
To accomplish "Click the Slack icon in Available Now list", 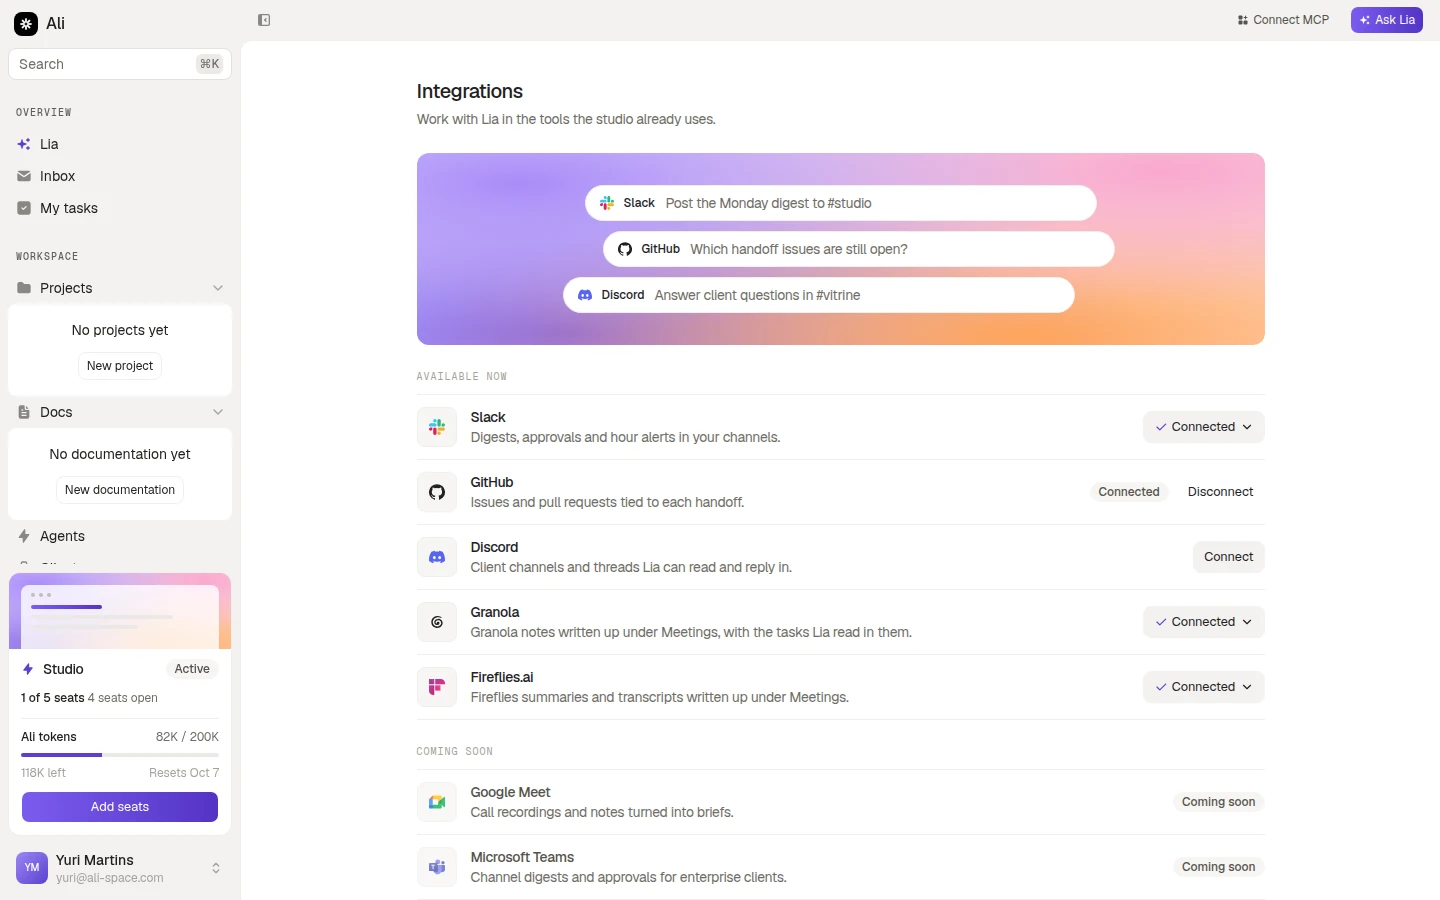I will click(x=437, y=427).
